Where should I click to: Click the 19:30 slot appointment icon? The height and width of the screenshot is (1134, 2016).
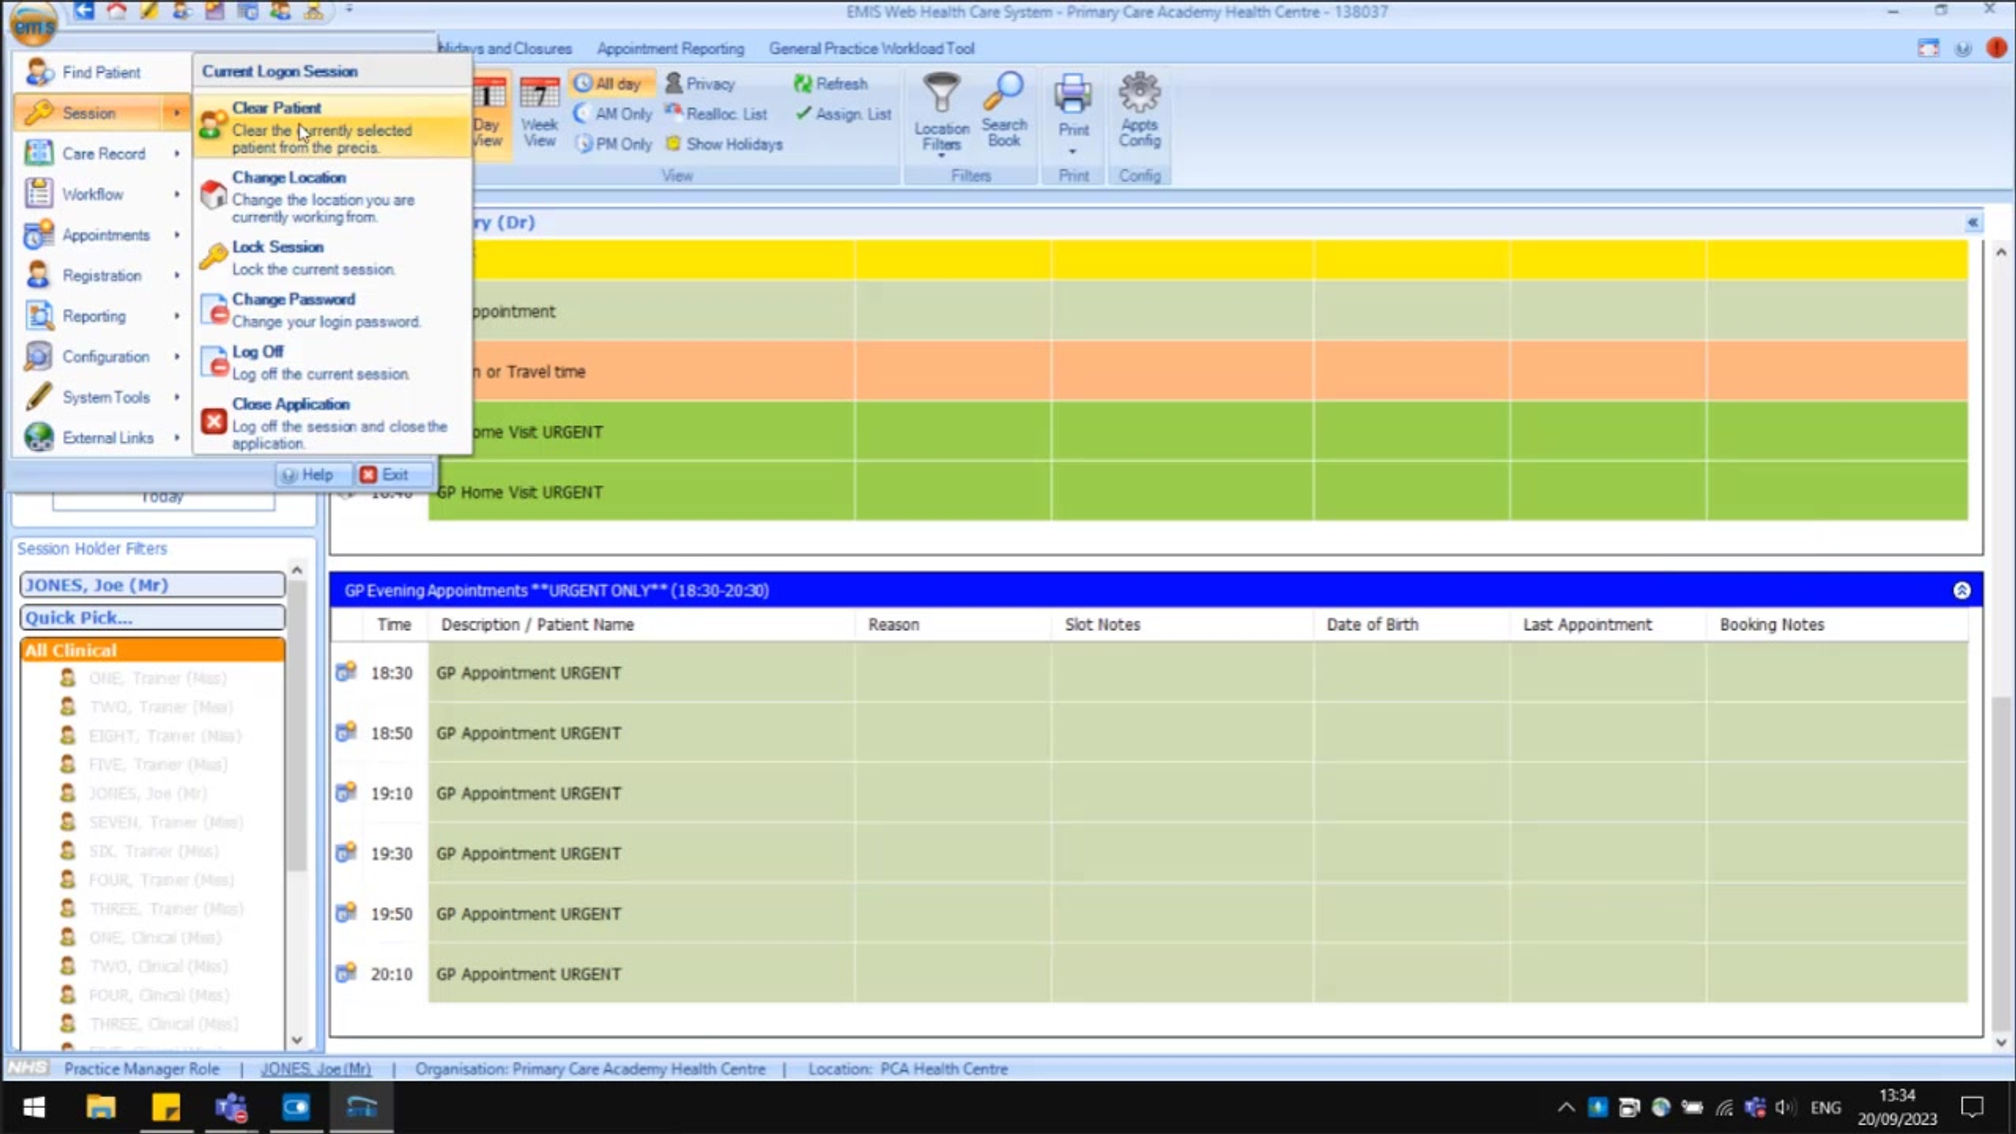[346, 852]
